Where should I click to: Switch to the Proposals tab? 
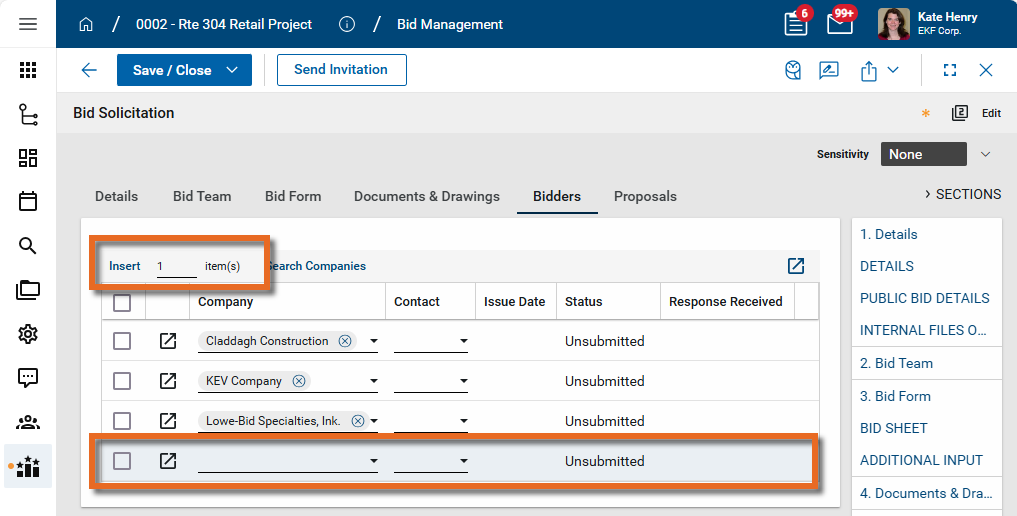point(645,196)
